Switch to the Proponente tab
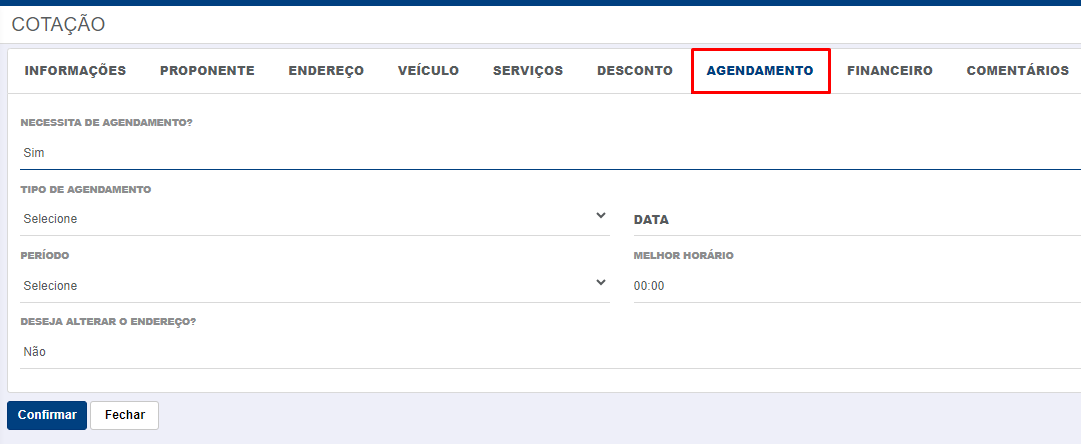 click(x=208, y=70)
